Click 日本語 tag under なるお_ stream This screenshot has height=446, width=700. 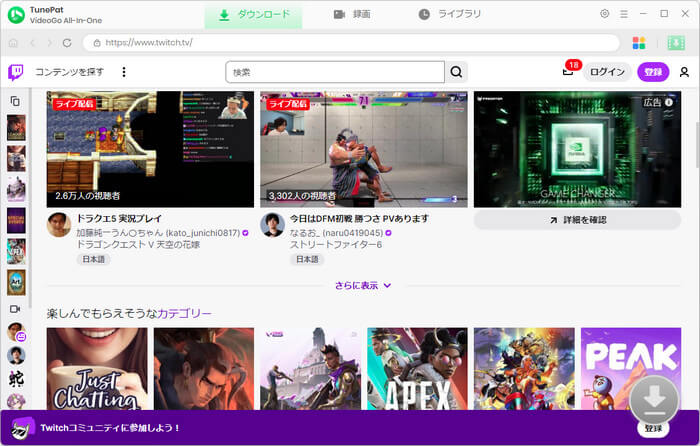307,259
